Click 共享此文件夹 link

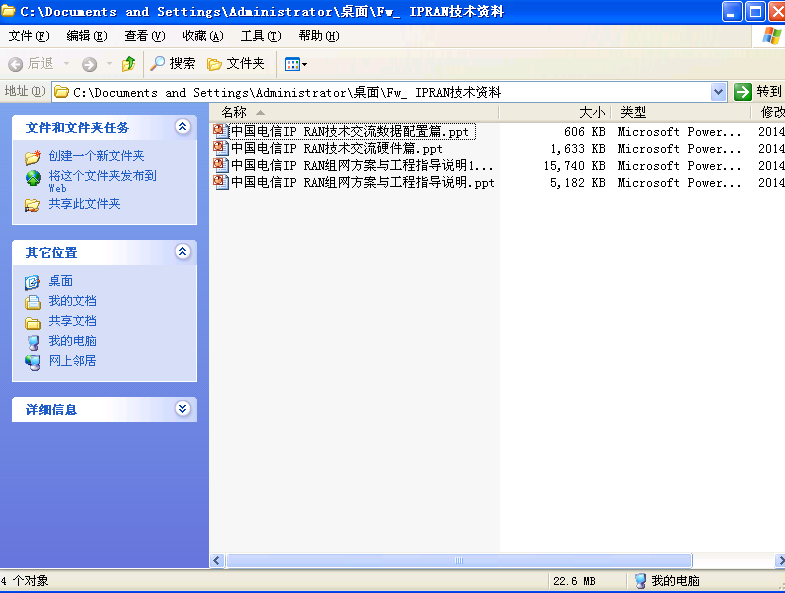(84, 204)
